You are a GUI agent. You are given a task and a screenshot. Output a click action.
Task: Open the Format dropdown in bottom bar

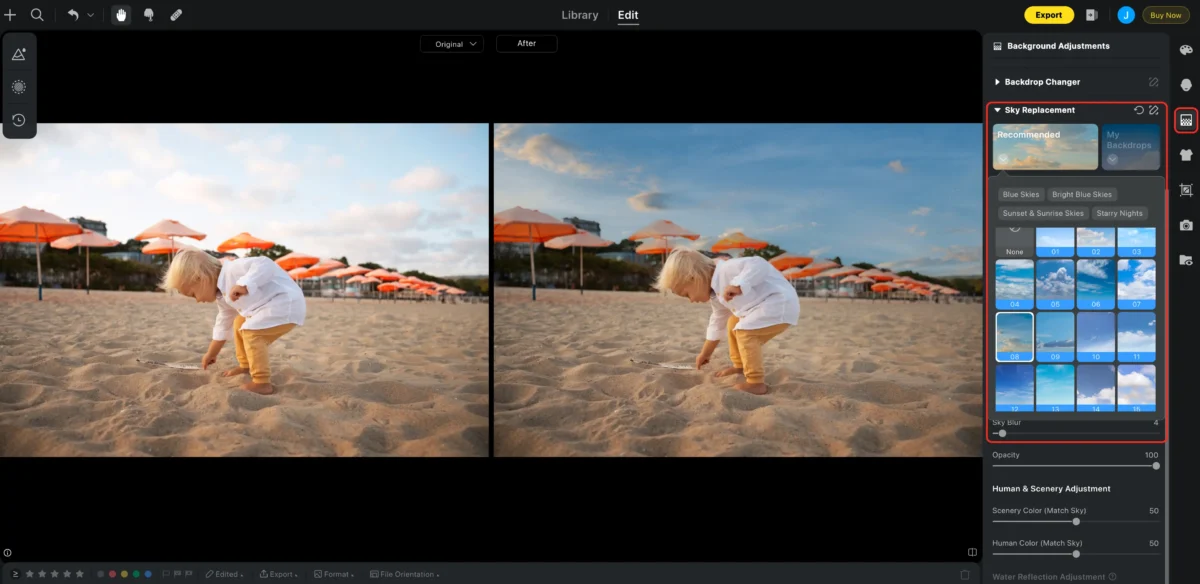(334, 574)
